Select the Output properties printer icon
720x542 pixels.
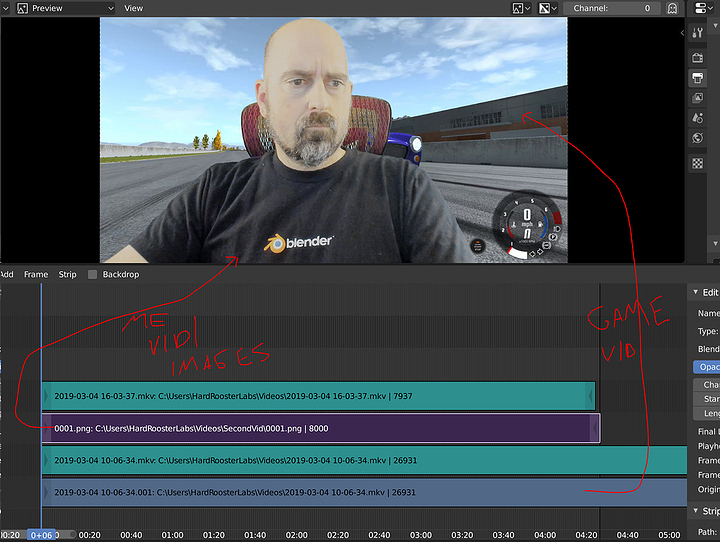pos(698,77)
